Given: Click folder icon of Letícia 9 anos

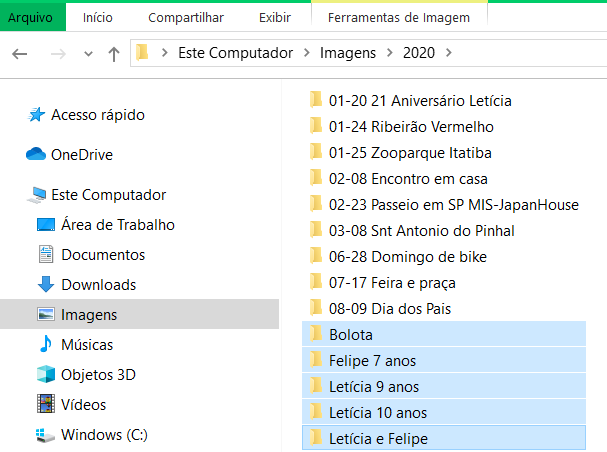Looking at the screenshot, I should 316,385.
